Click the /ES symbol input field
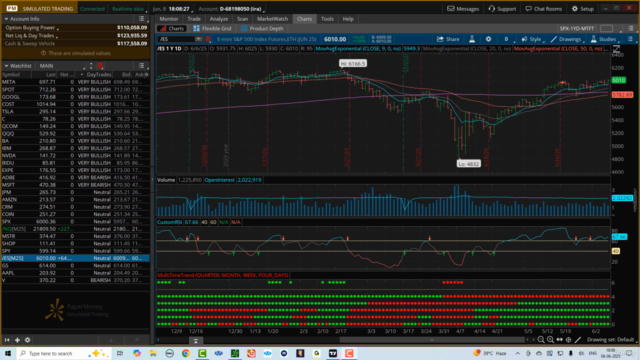Viewport: 640px width, 360px height. (x=176, y=39)
